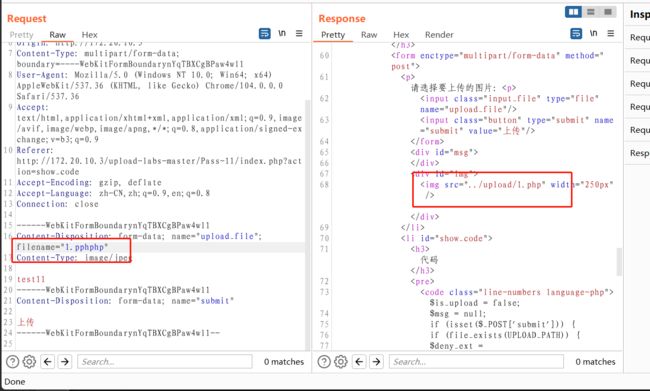650x391 pixels.
Task: Toggle word wrap icon in Response panel
Action: 576,34
